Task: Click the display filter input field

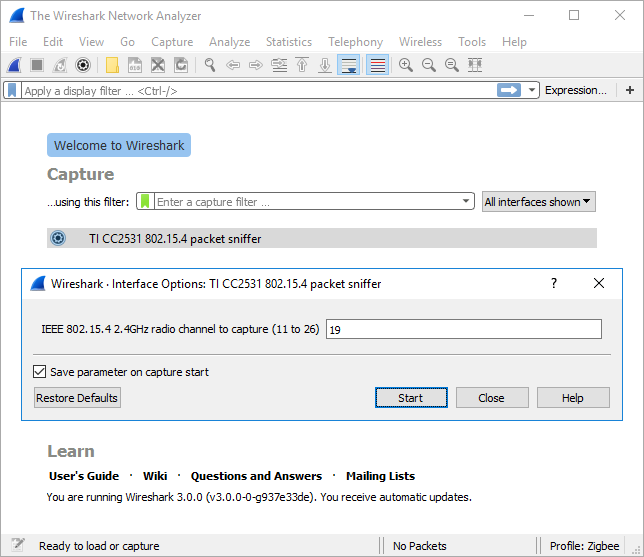Action: [x=259, y=90]
